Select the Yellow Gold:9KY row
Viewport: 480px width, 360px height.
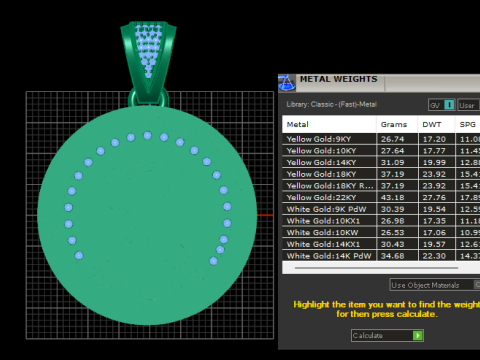click(x=381, y=139)
